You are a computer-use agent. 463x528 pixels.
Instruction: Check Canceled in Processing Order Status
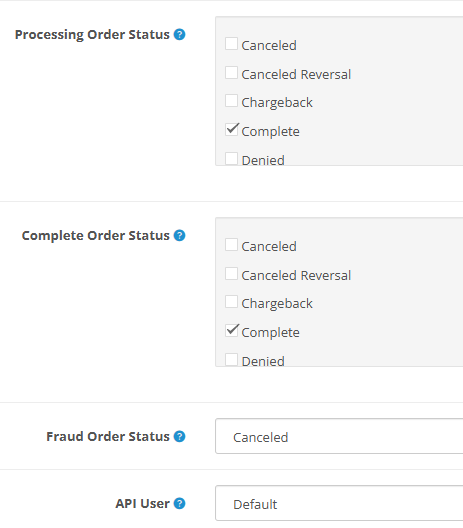(231, 44)
